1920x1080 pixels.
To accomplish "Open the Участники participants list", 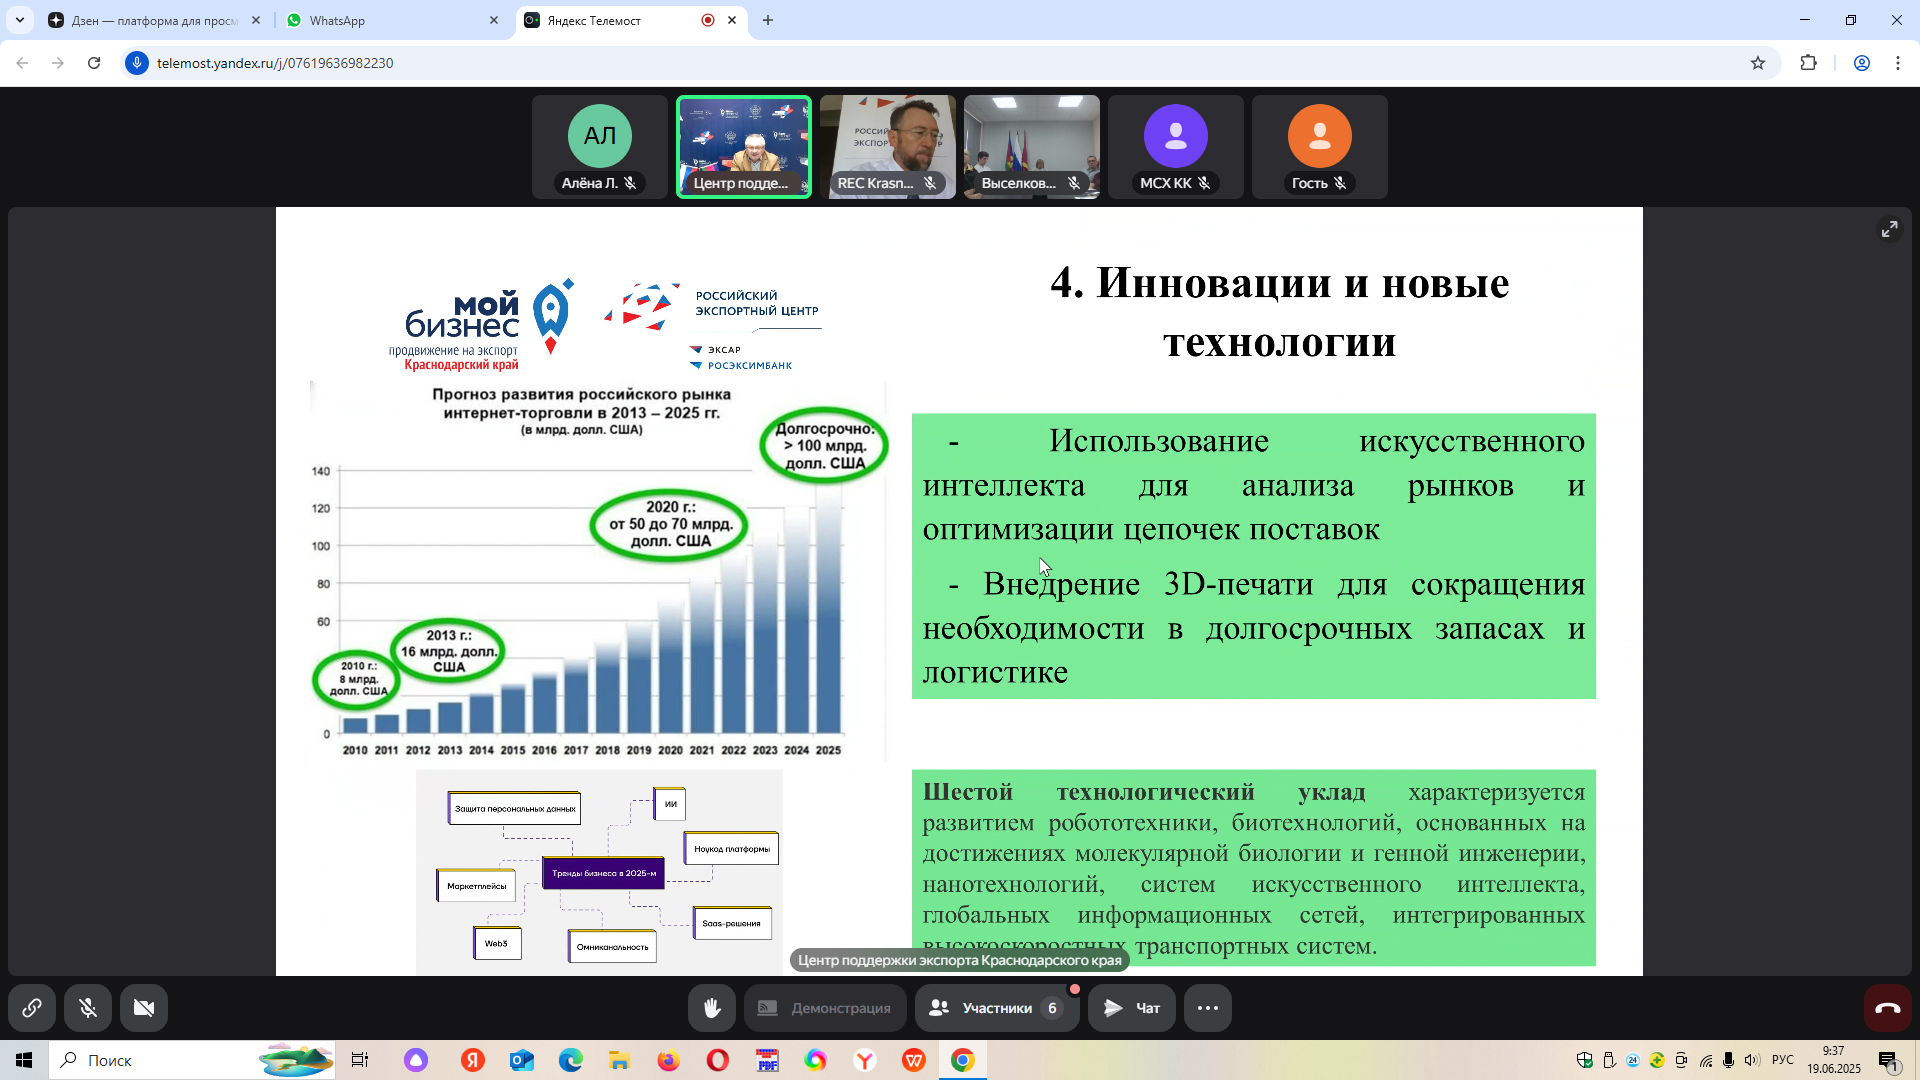I will point(996,1008).
